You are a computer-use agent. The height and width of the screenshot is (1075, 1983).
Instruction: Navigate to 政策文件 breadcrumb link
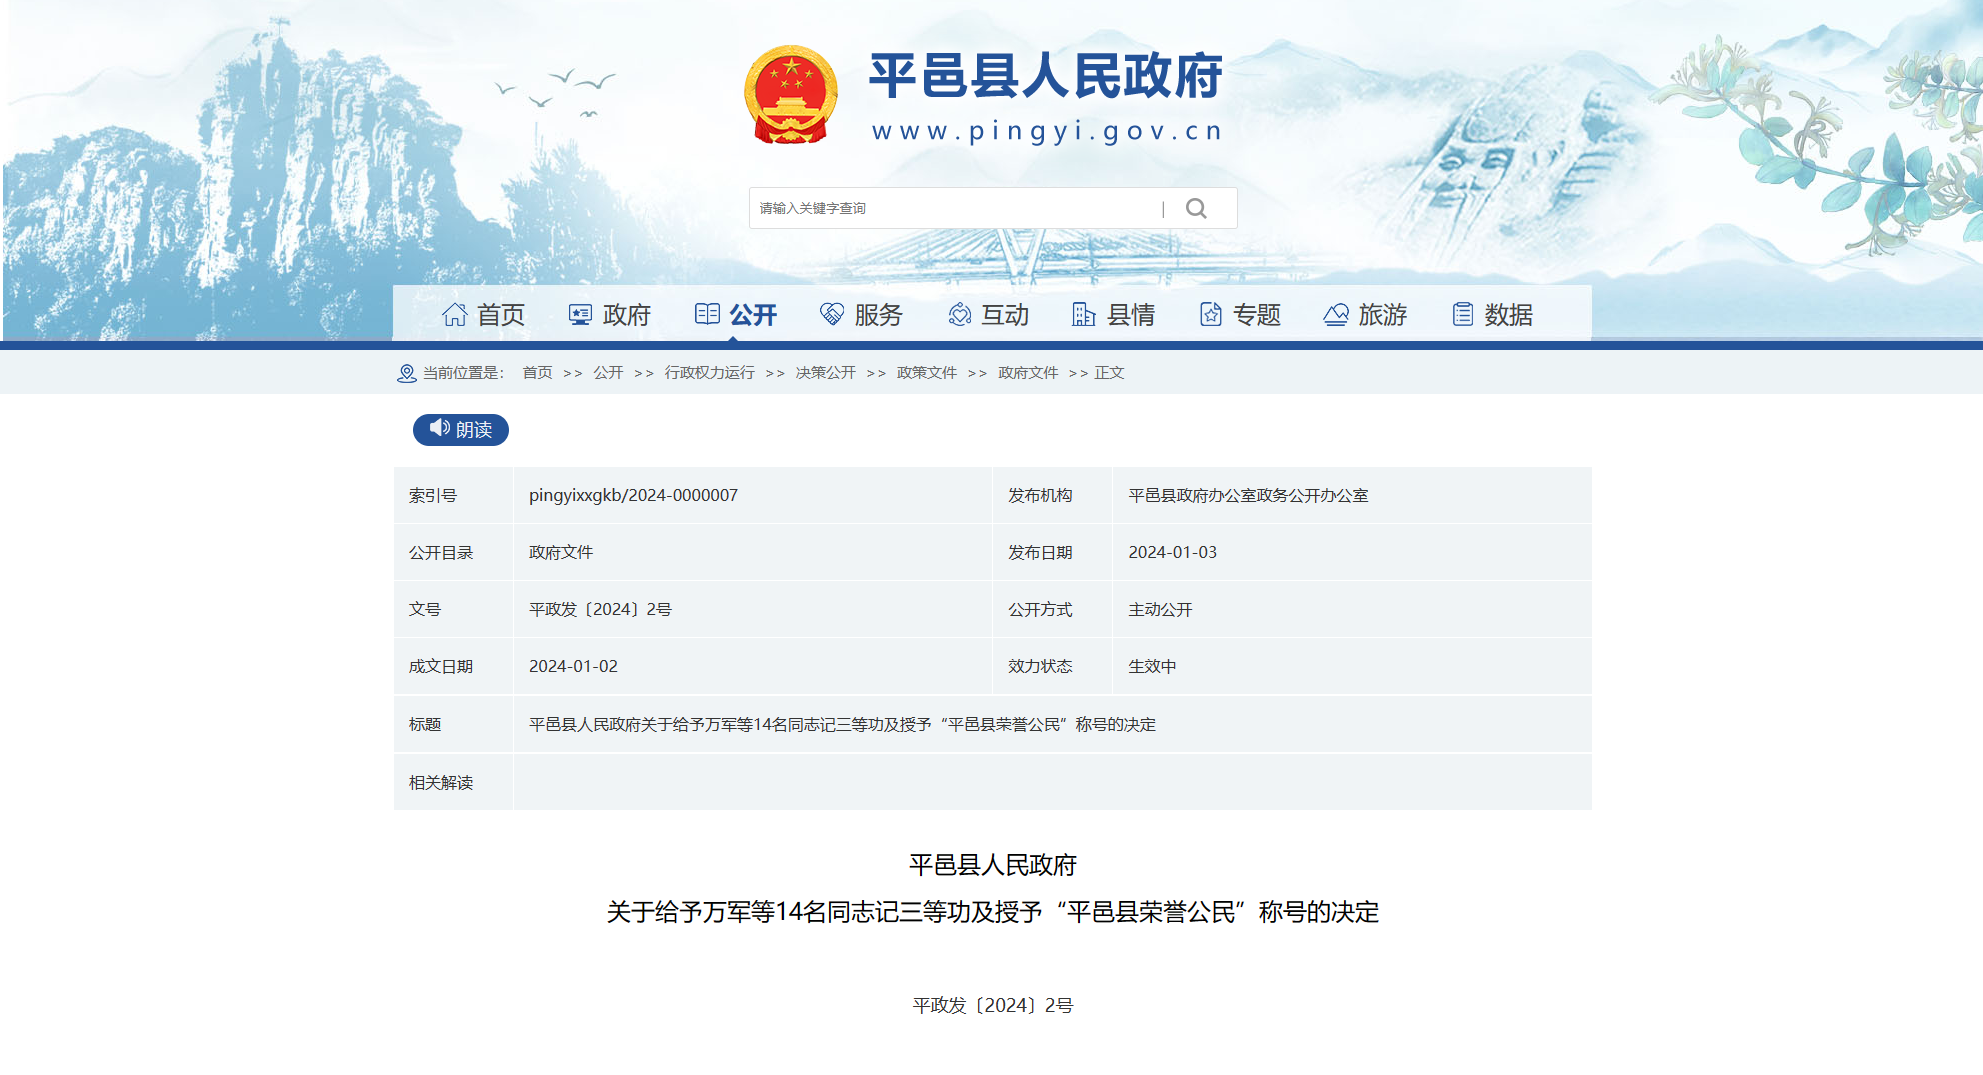(926, 373)
